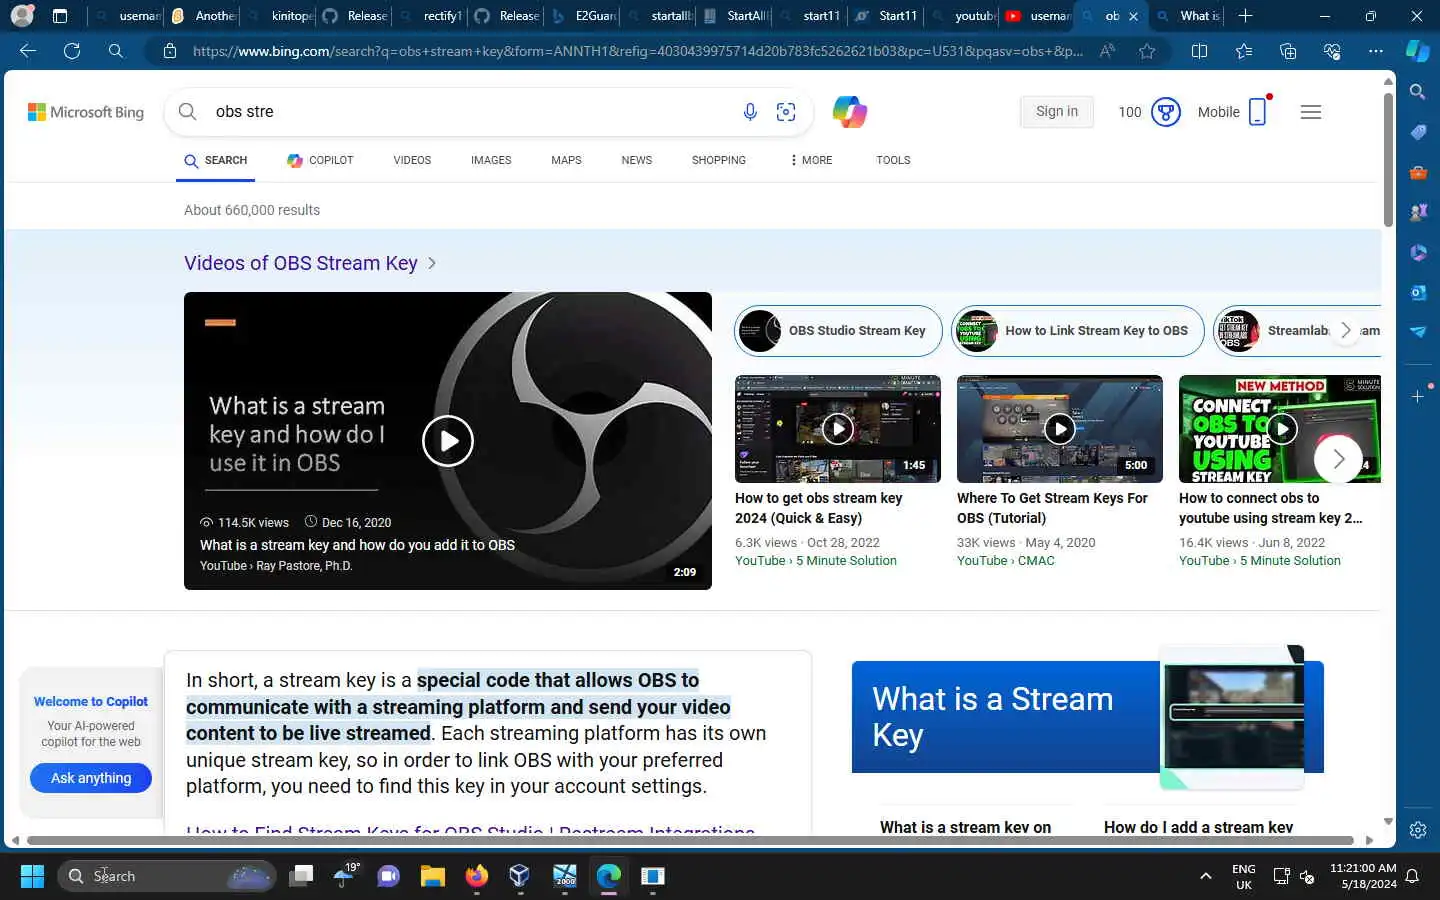Open File Explorer from taskbar

pos(432,876)
